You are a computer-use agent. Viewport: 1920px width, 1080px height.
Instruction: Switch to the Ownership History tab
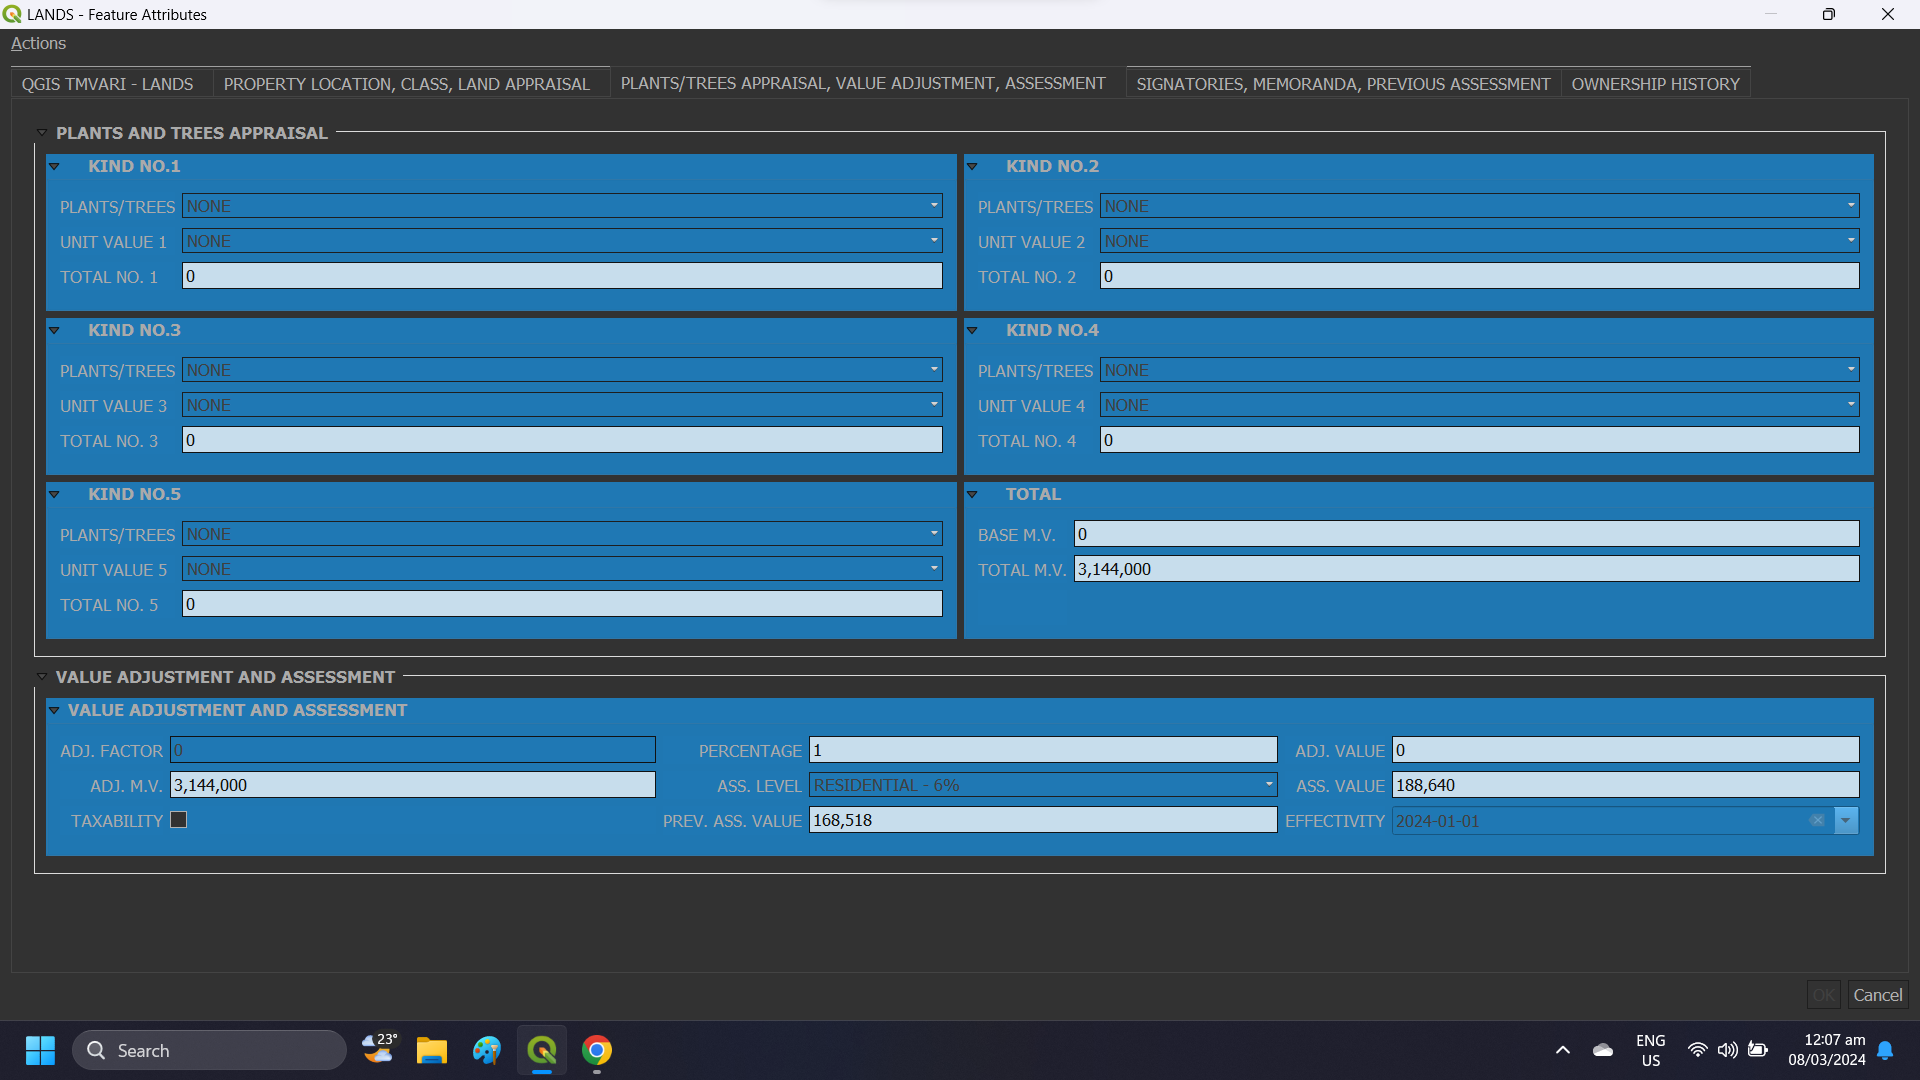point(1655,84)
